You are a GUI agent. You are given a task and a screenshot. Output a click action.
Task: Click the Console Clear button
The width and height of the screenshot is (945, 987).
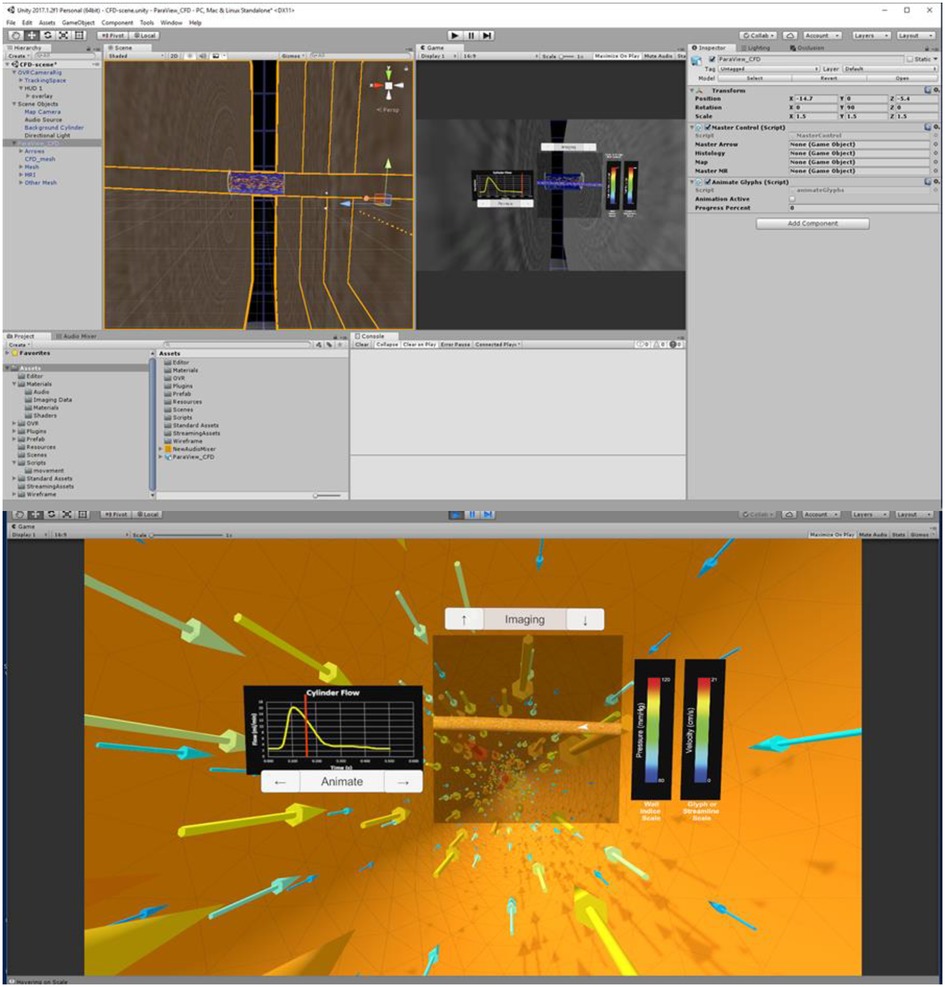pyautogui.click(x=361, y=344)
